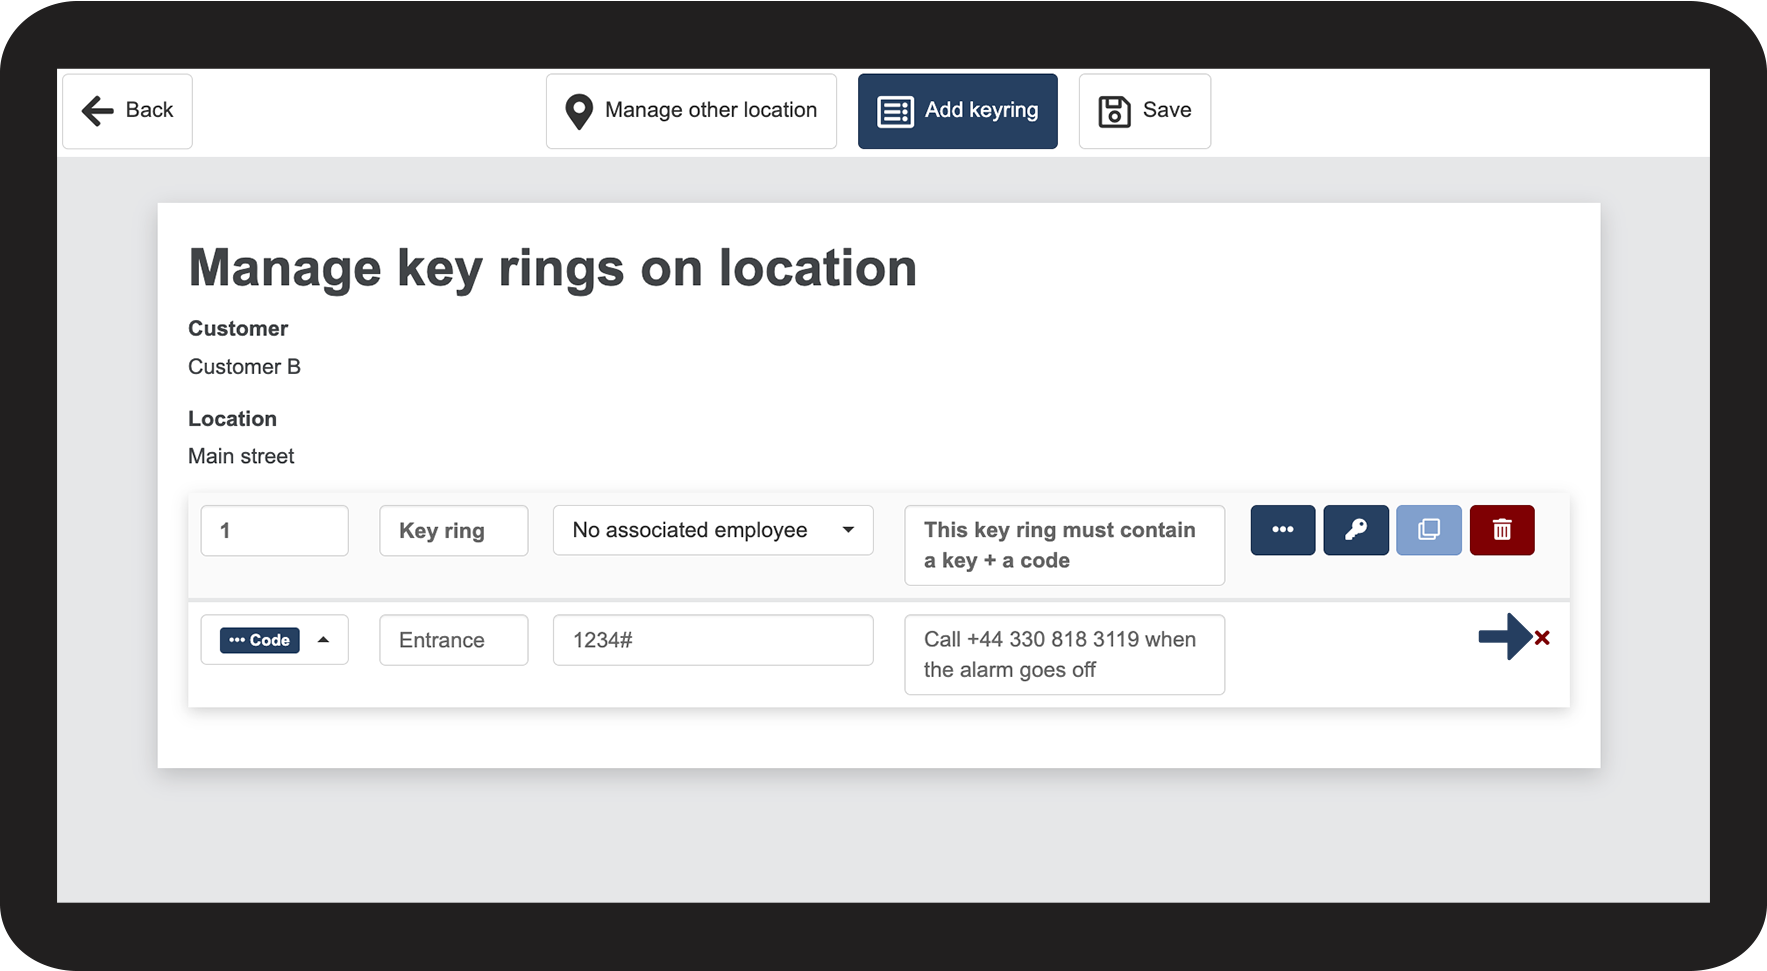Click the 1234# code value field
The image size is (1767, 971).
click(x=712, y=640)
